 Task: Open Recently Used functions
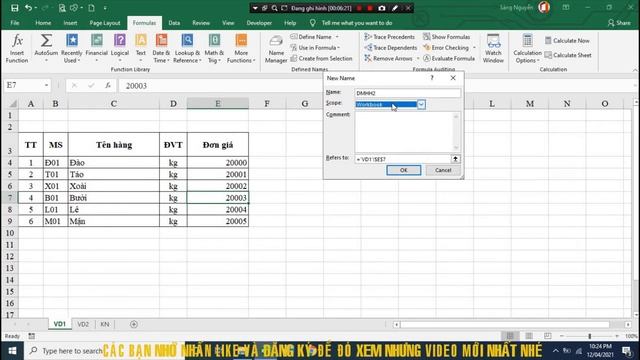[x=71, y=49]
